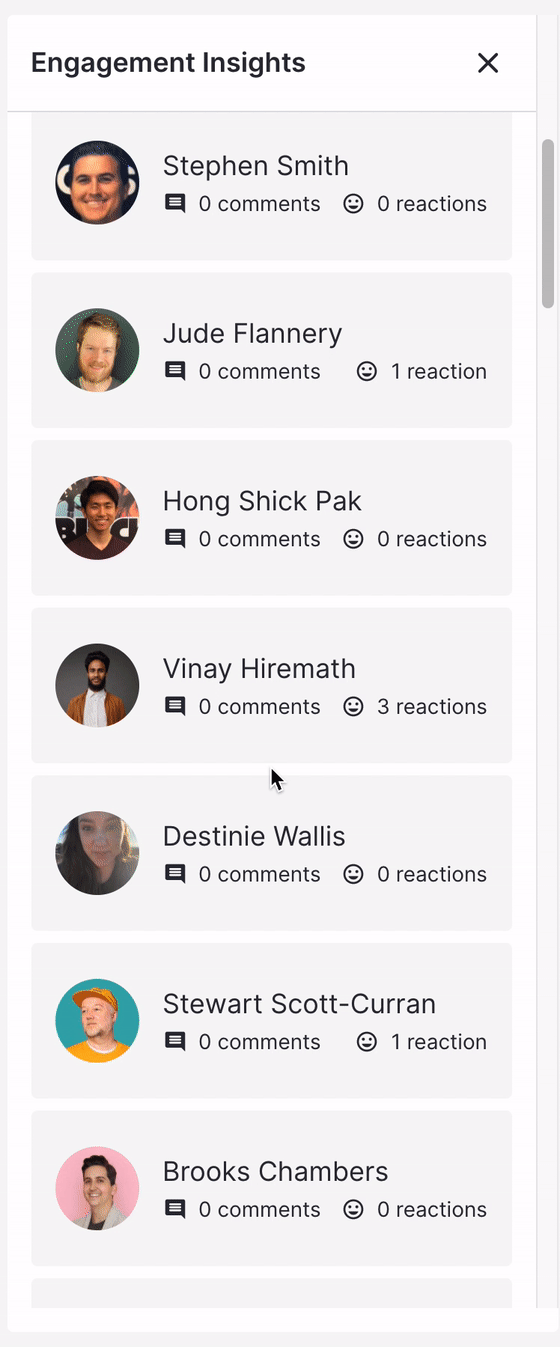This screenshot has width=560, height=1347.
Task: Click the vertical scrollbar thumb
Action: [547, 223]
